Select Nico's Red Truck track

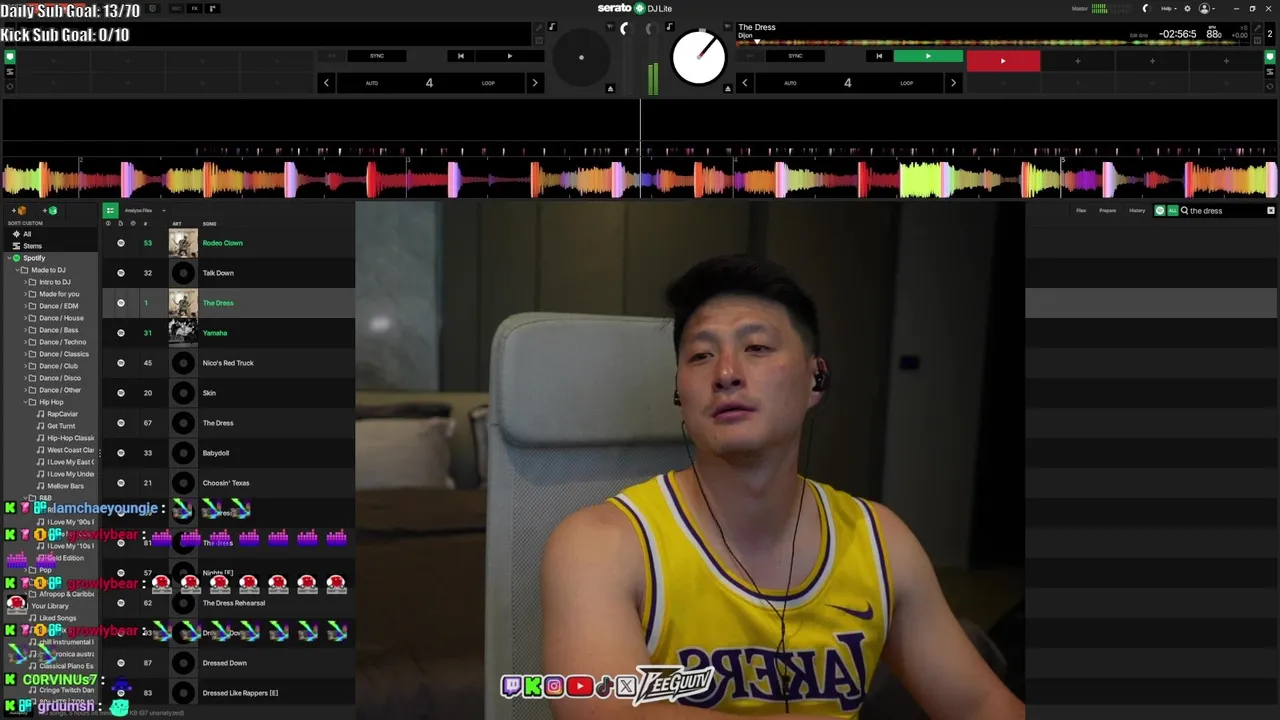click(229, 363)
